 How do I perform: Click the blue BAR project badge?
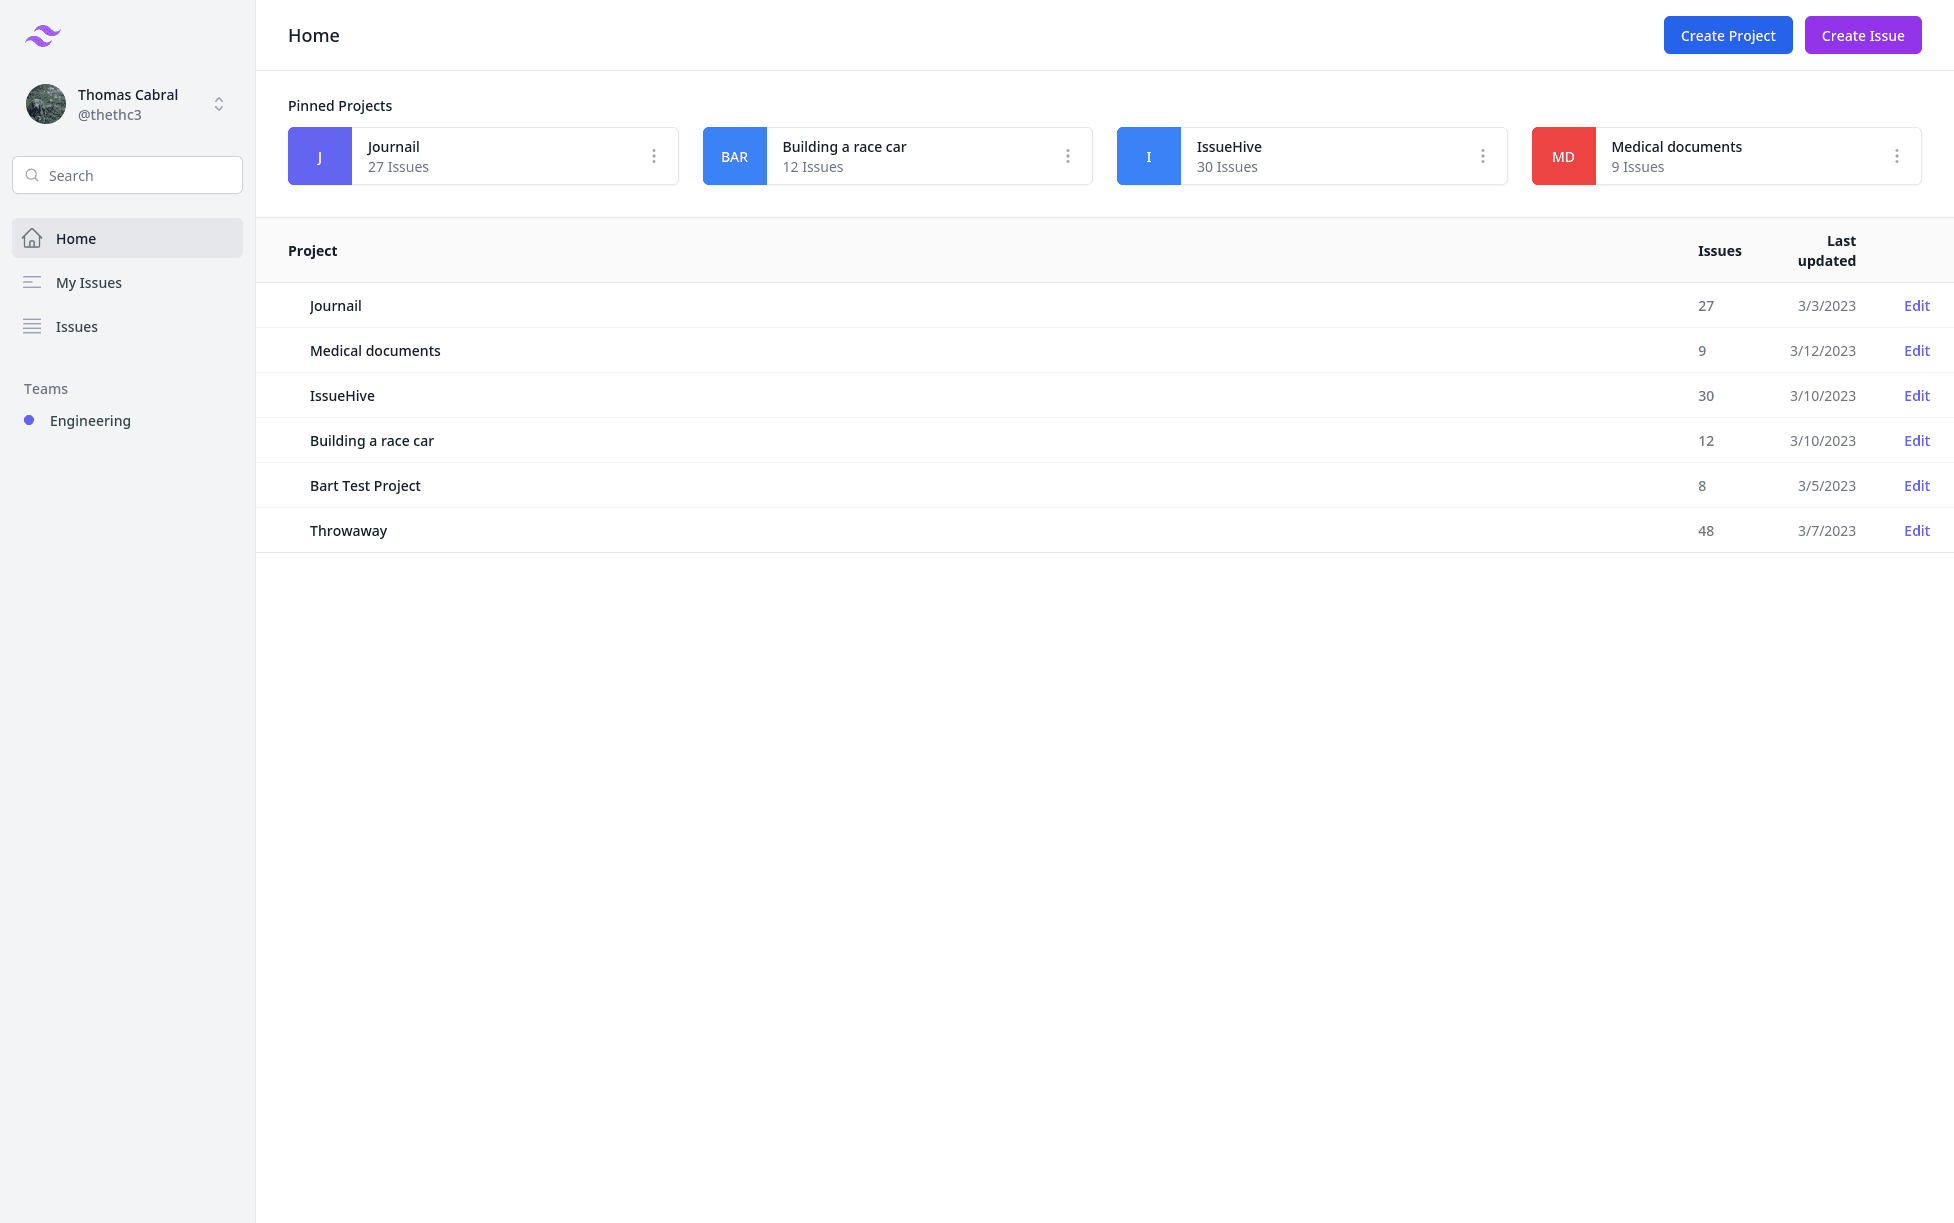734,156
